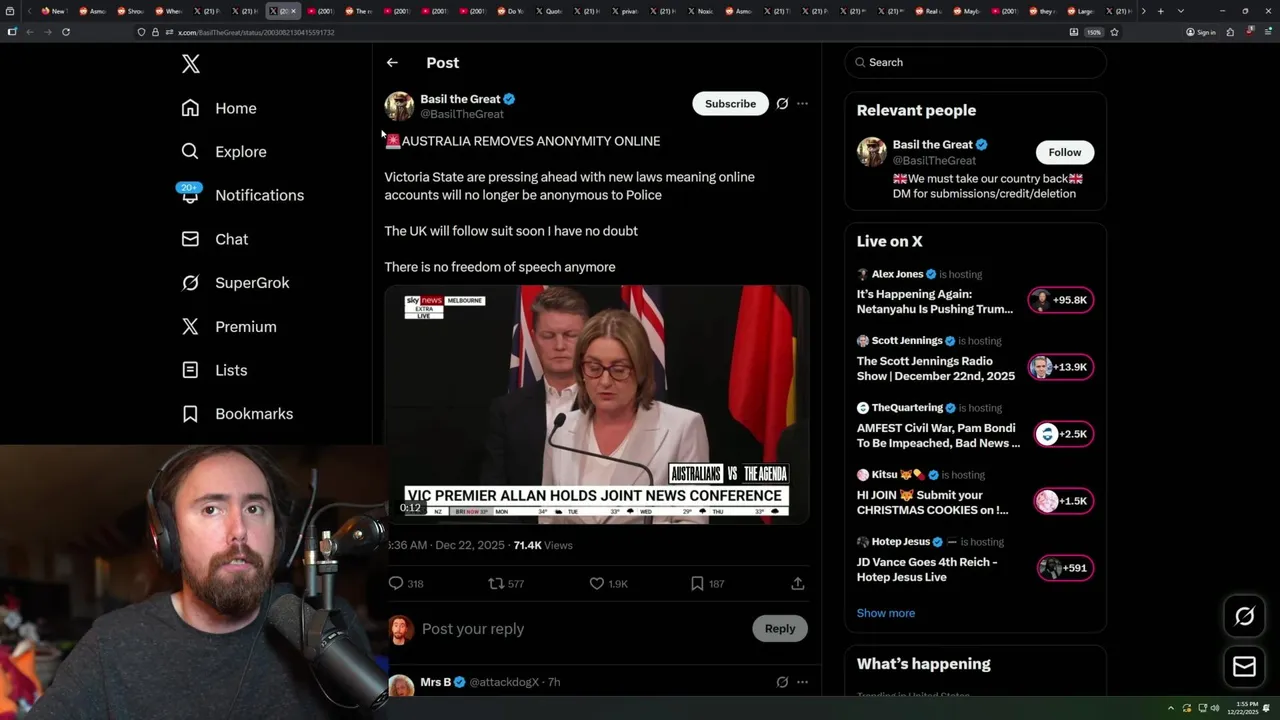The height and width of the screenshot is (720, 1280).
Task: Click the repost icon showing 577
Action: pyautogui.click(x=495, y=583)
